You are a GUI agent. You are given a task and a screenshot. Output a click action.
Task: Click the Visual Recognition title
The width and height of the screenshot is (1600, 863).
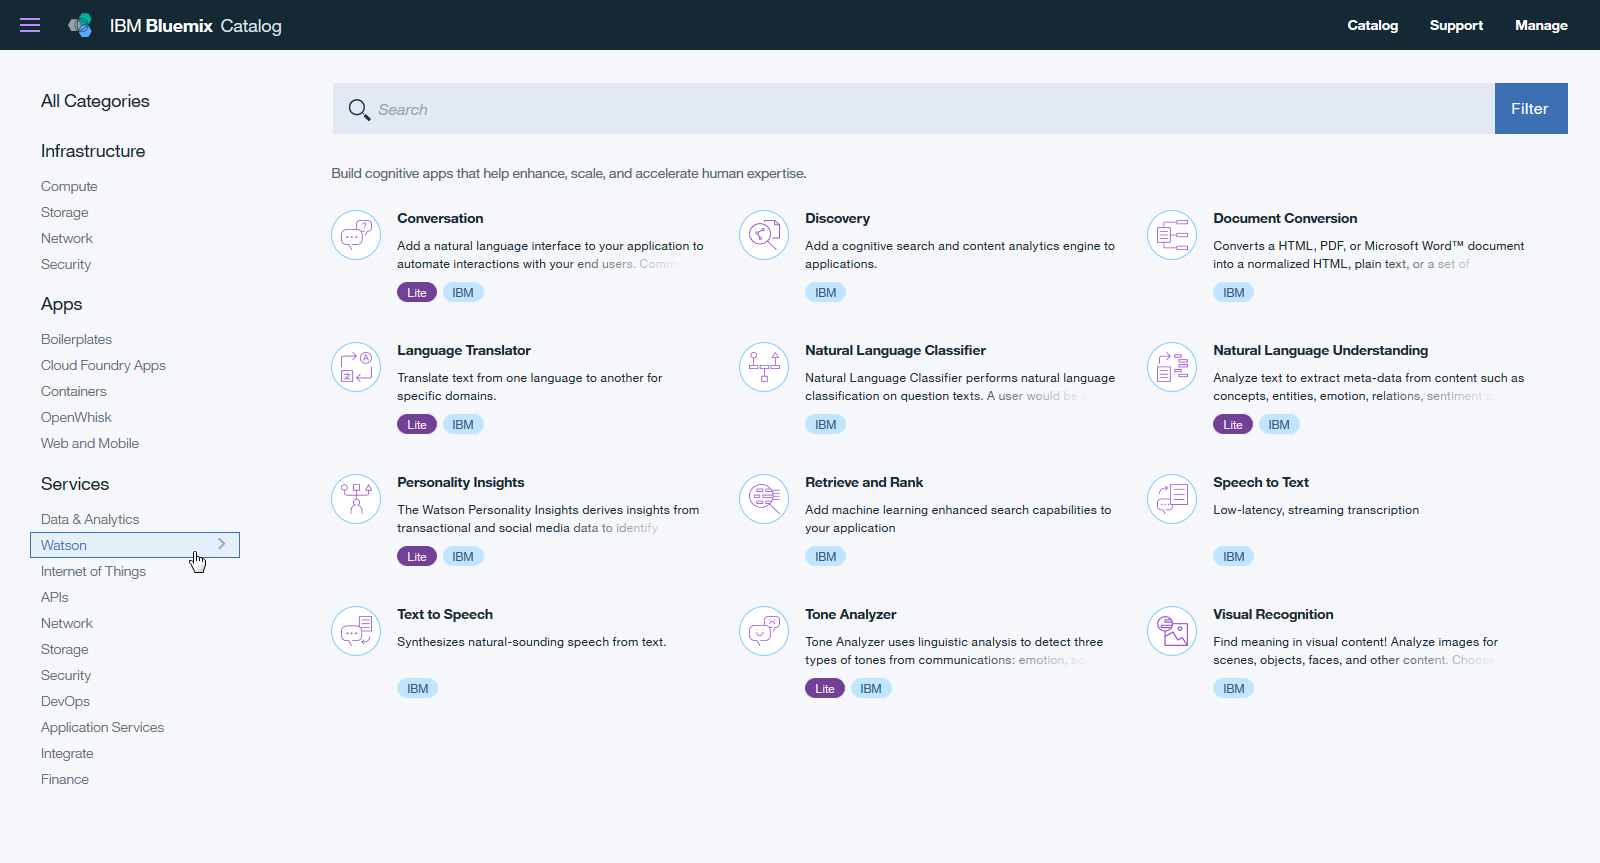(x=1273, y=614)
